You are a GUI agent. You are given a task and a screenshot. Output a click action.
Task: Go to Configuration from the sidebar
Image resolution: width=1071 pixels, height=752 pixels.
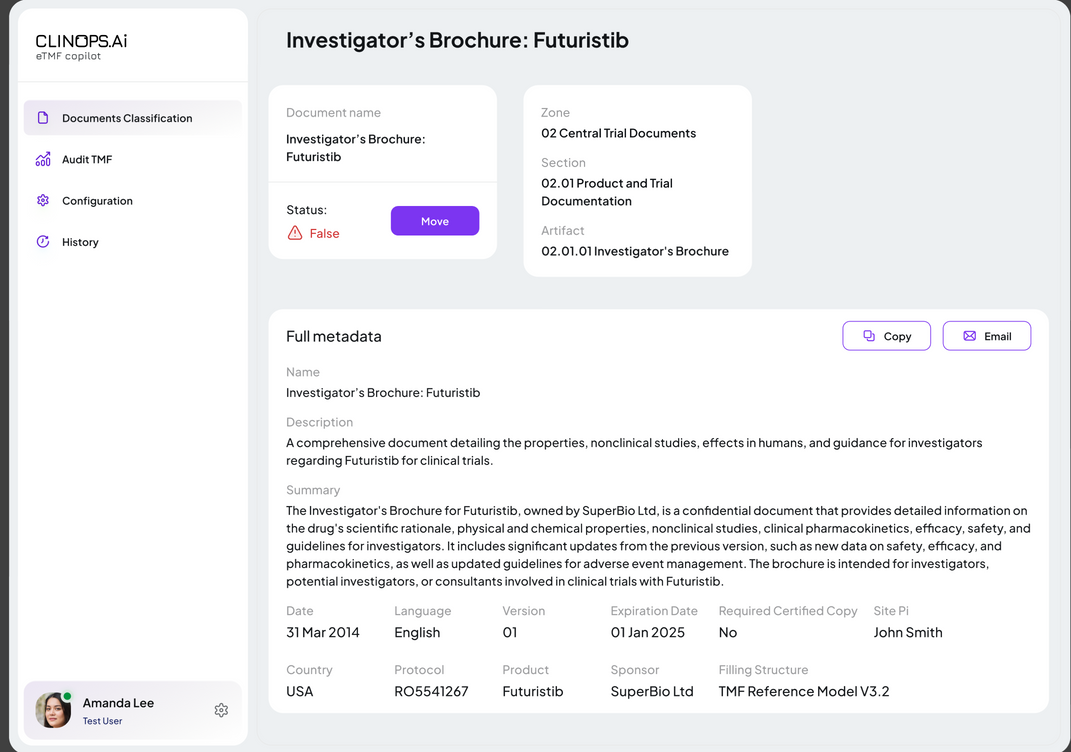coord(97,200)
